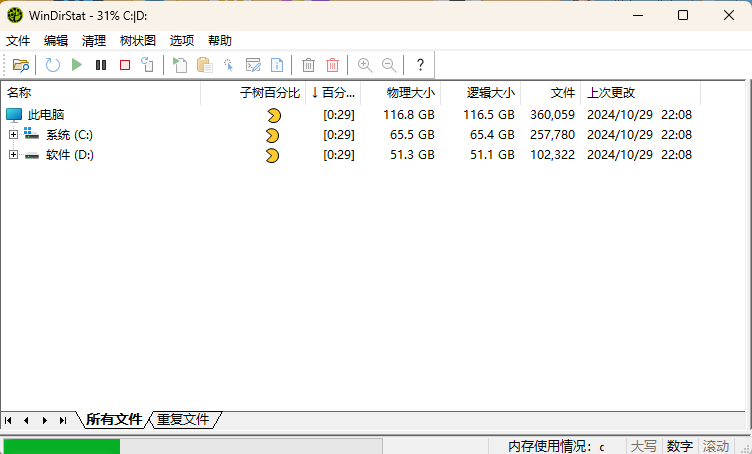Click the zoom in magnifier icon

365,65
